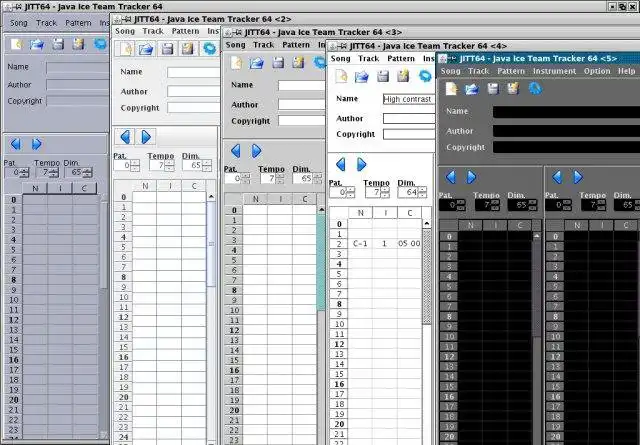
Task: Open the Track menu in window <4>
Action: point(369,58)
